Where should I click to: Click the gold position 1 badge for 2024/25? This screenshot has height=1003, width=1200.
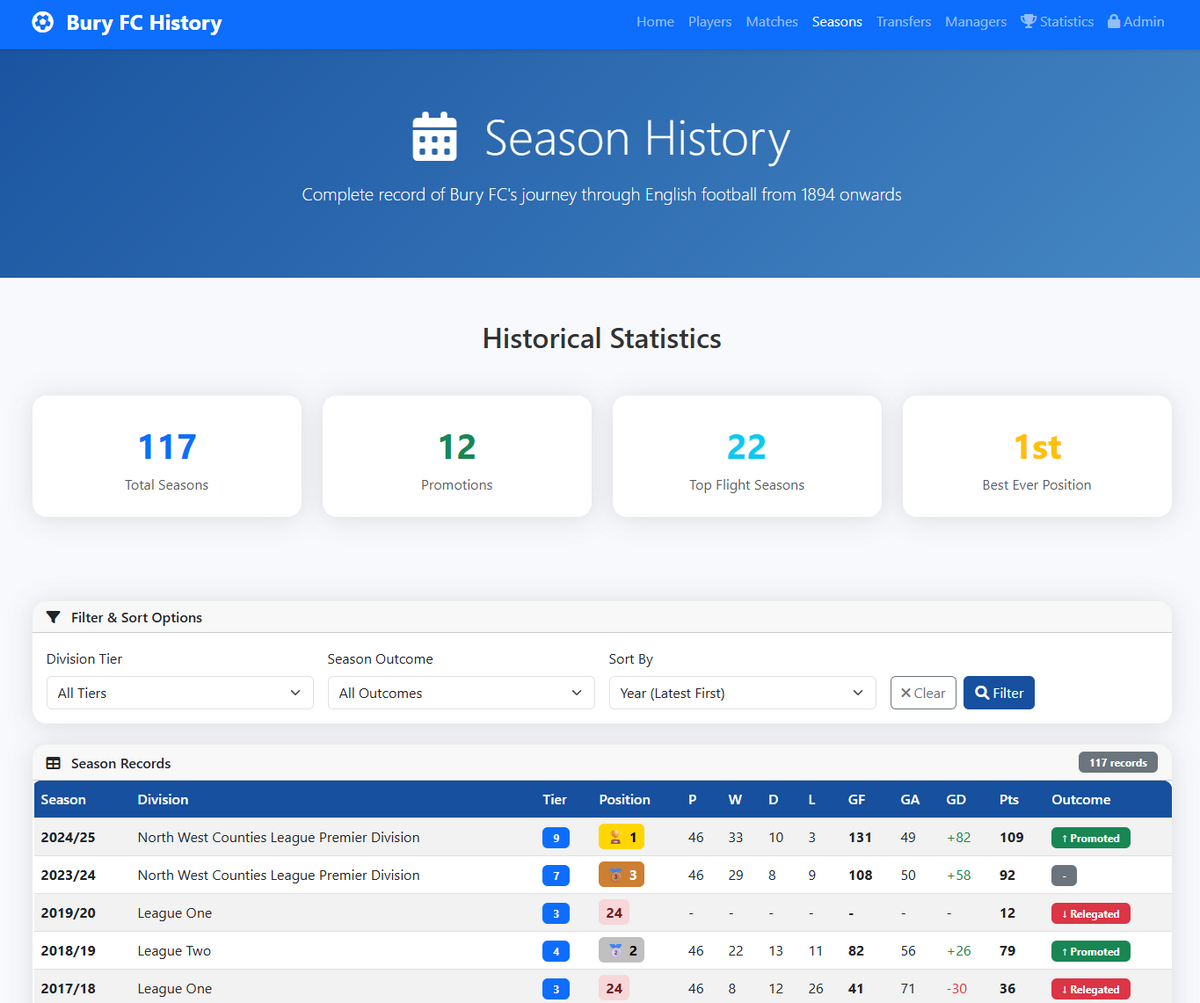(x=621, y=837)
